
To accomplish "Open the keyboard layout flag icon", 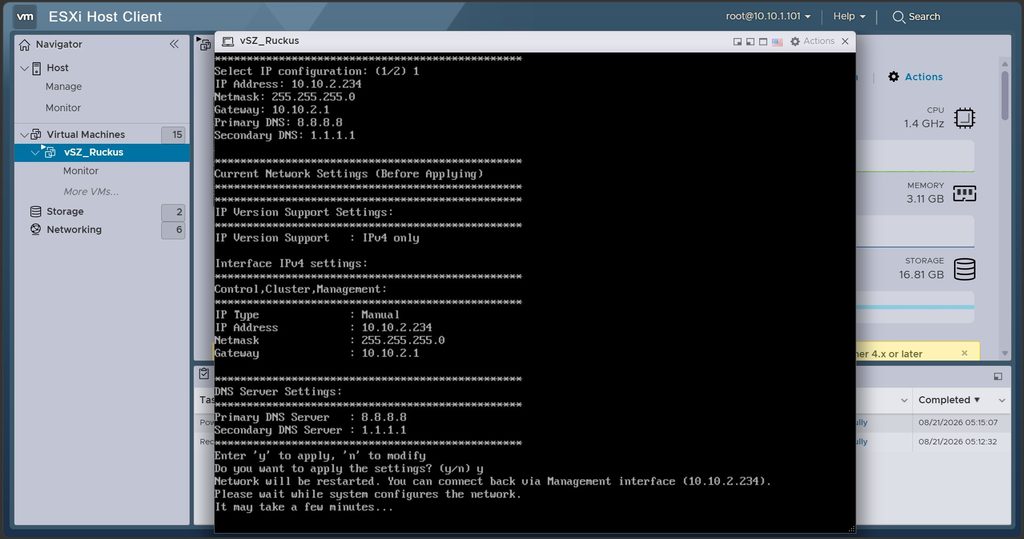I will tap(777, 42).
